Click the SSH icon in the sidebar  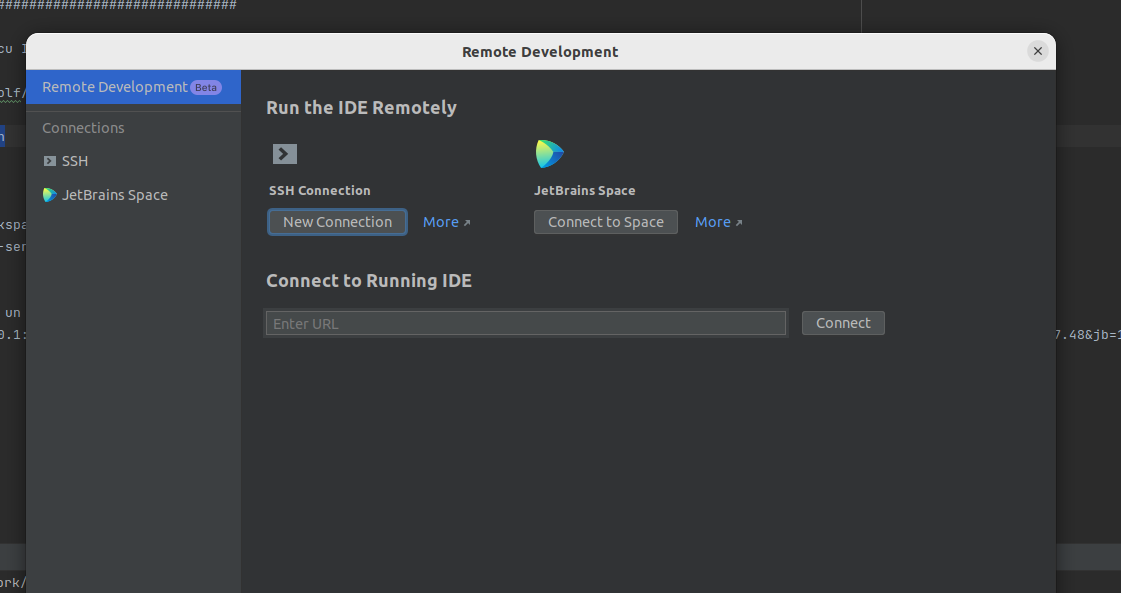point(48,160)
